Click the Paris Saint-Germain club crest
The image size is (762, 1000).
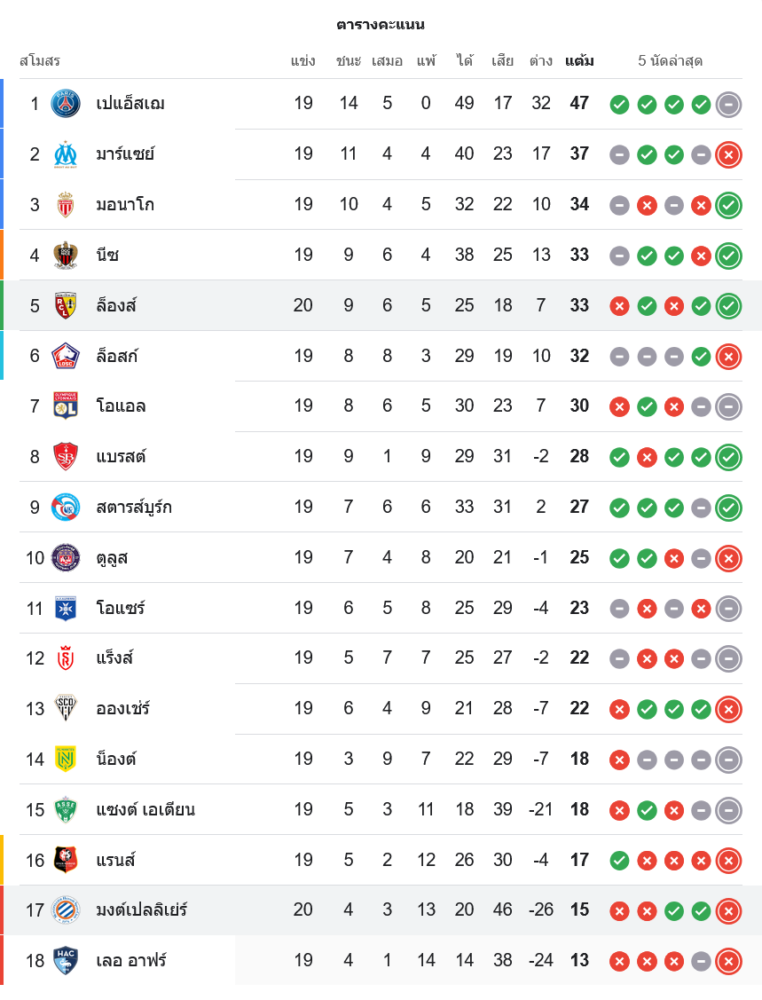pyautogui.click(x=66, y=103)
